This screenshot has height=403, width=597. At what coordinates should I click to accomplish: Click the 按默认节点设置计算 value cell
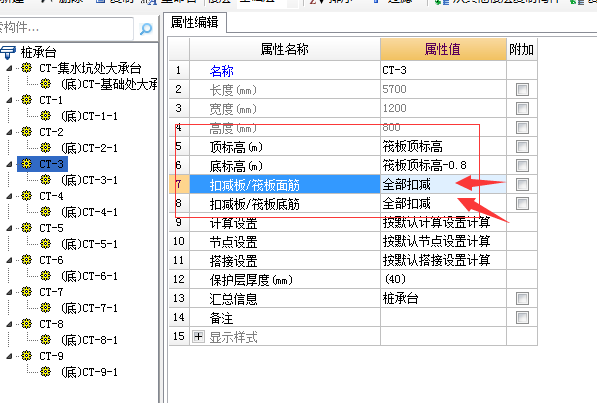point(443,241)
